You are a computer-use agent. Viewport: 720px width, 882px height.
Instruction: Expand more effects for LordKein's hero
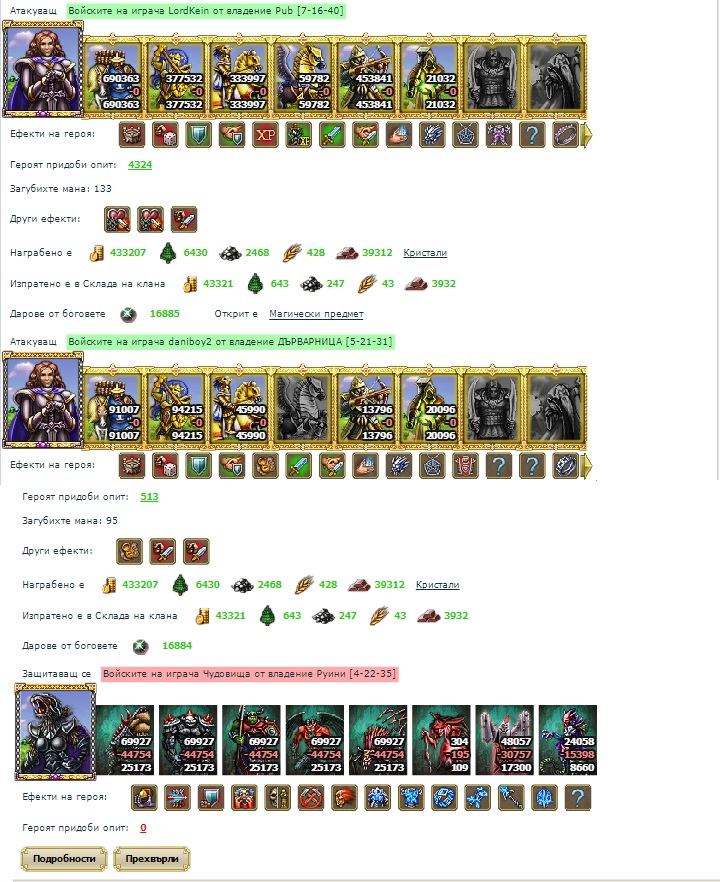pos(586,135)
